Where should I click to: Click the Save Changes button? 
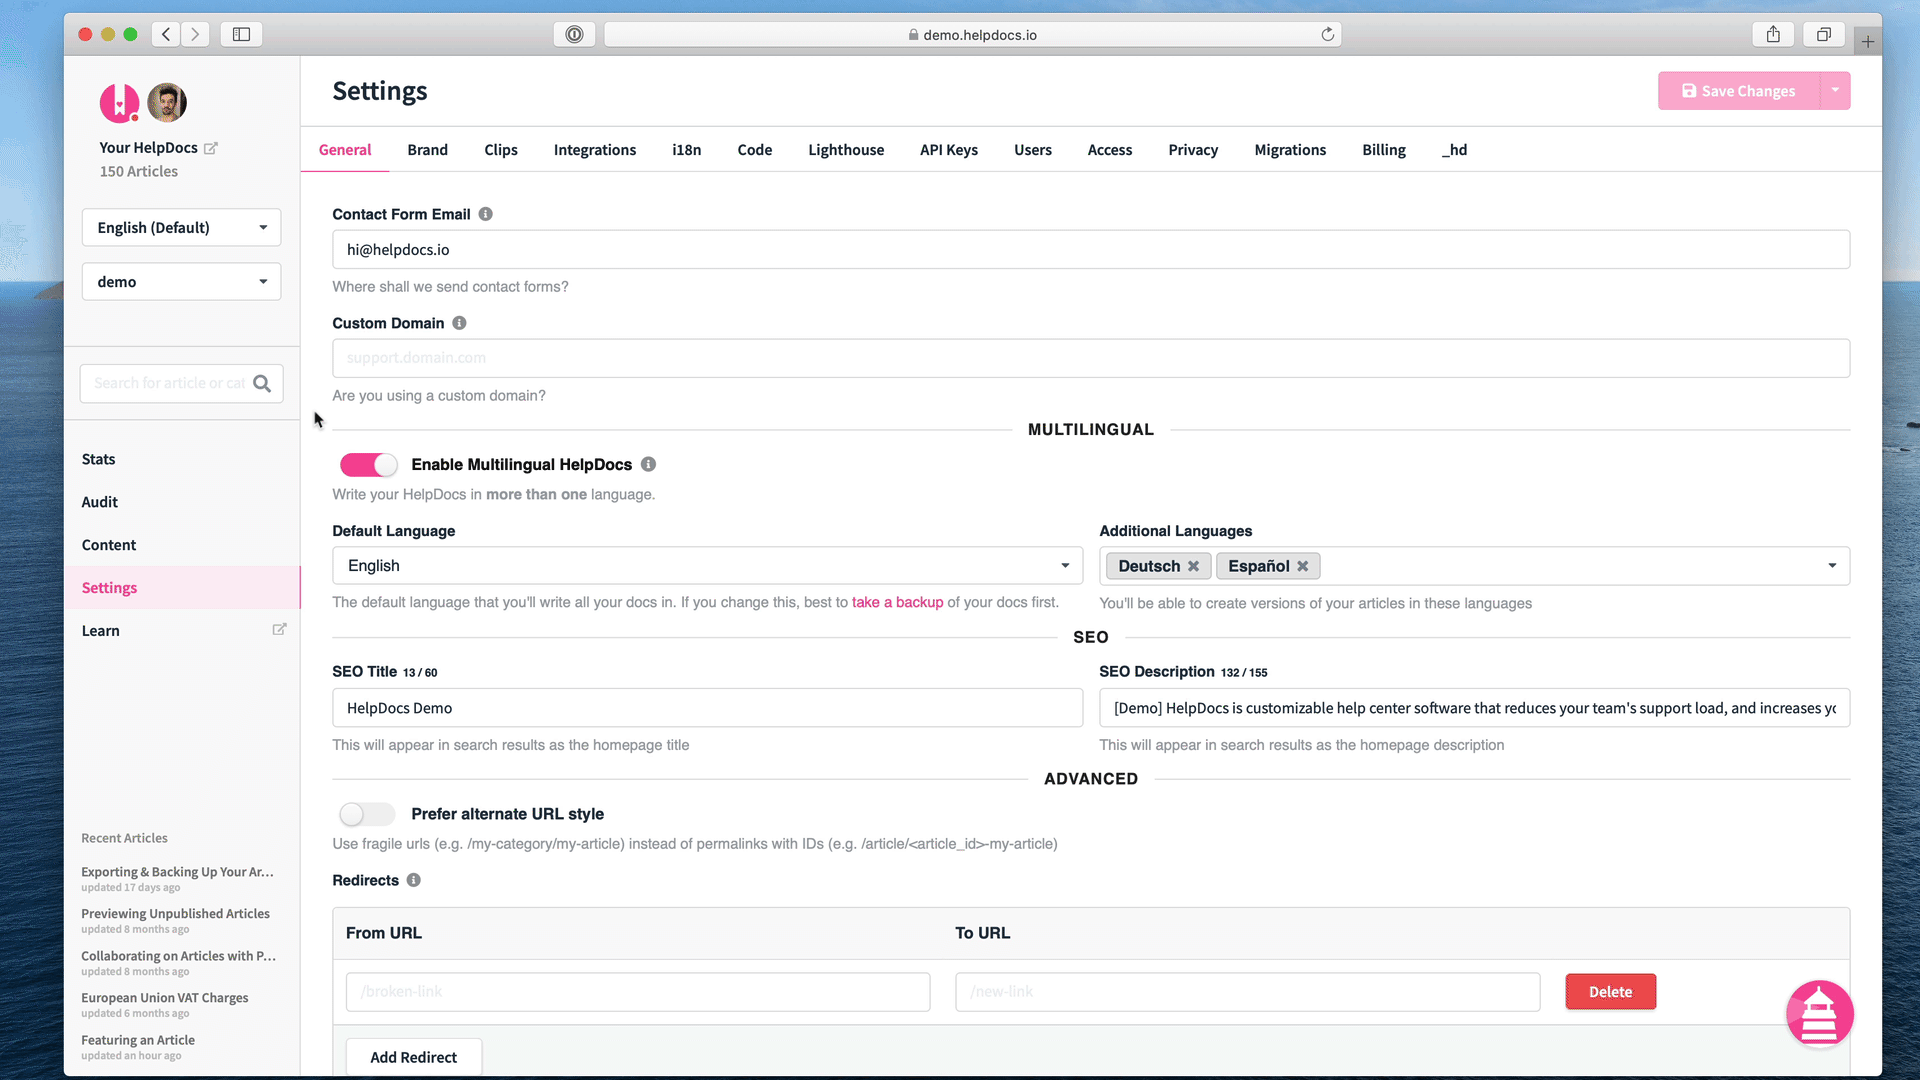[x=1739, y=91]
